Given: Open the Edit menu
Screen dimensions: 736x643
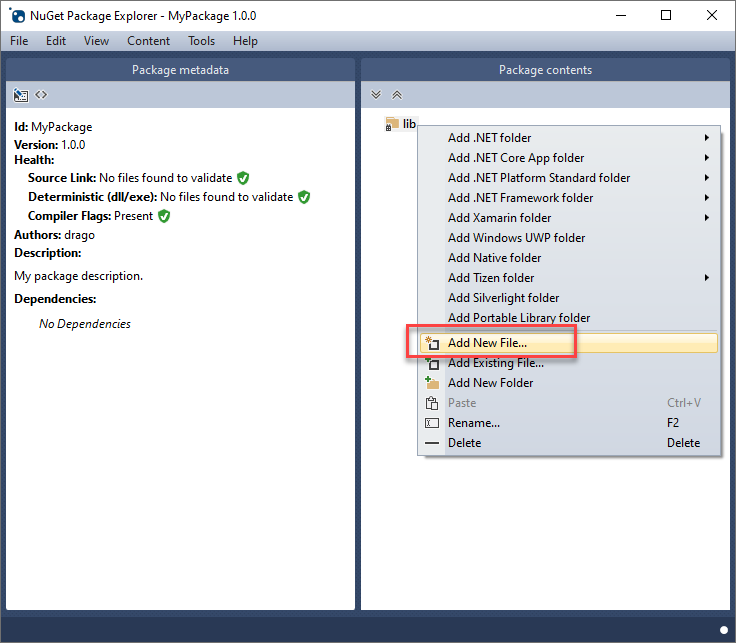Looking at the screenshot, I should tap(56, 41).
